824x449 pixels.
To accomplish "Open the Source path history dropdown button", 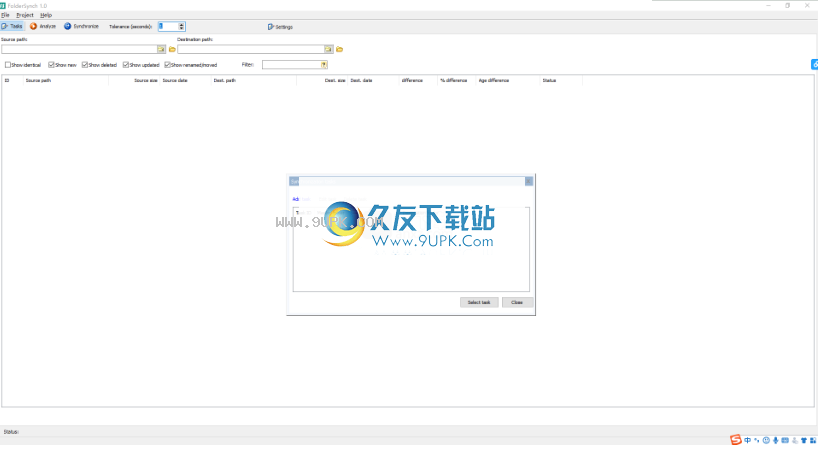I will point(161,49).
